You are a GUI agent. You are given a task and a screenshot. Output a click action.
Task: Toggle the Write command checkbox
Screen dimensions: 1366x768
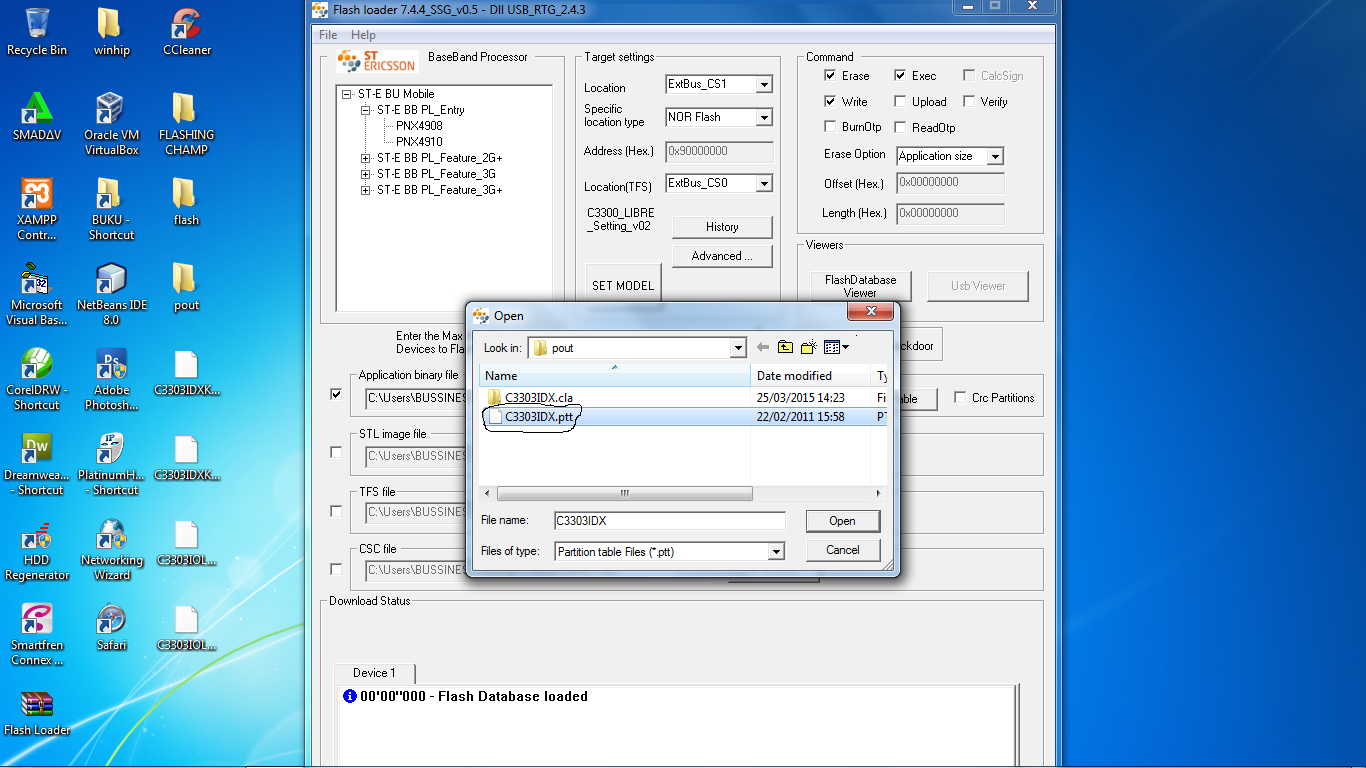pos(830,101)
